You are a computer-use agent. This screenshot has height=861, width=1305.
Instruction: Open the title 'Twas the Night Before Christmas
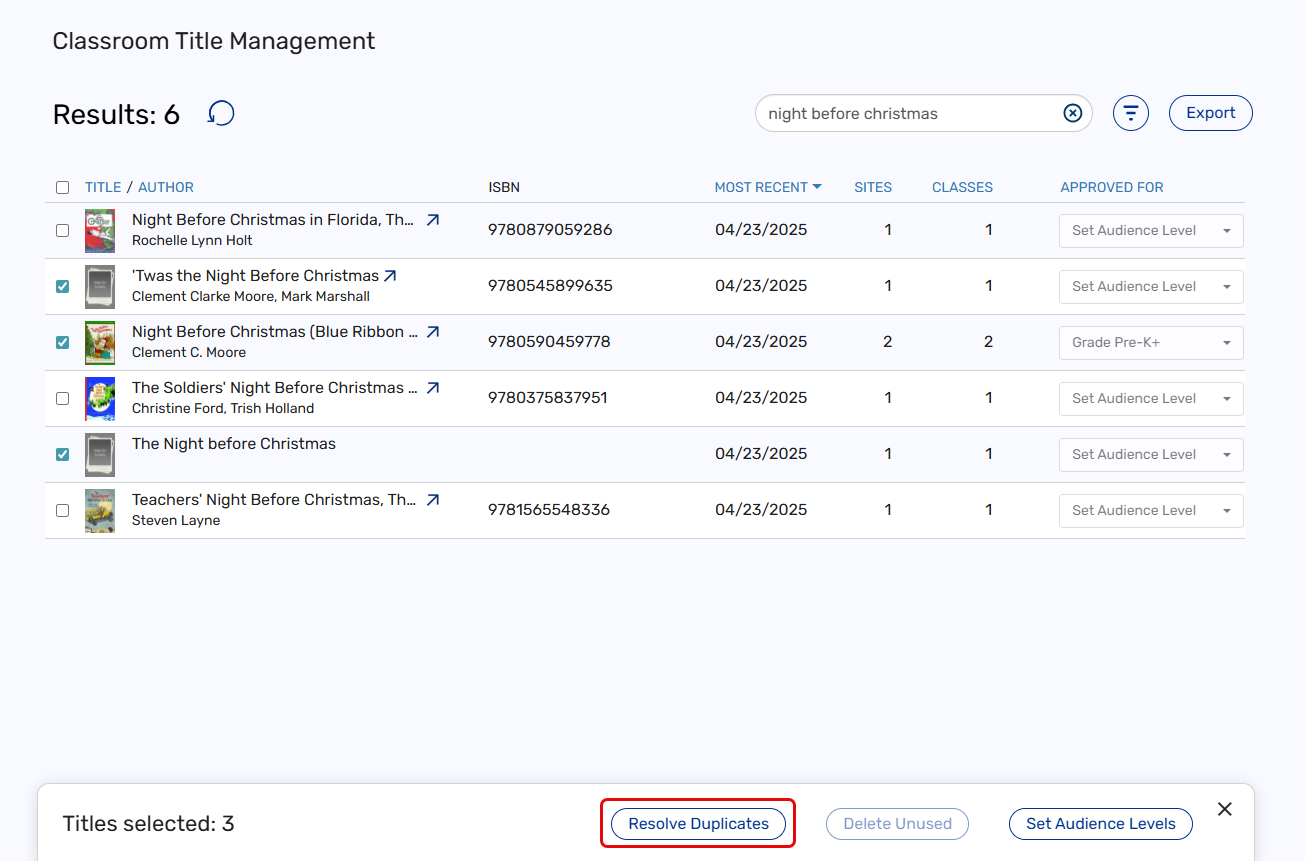[x=255, y=276]
